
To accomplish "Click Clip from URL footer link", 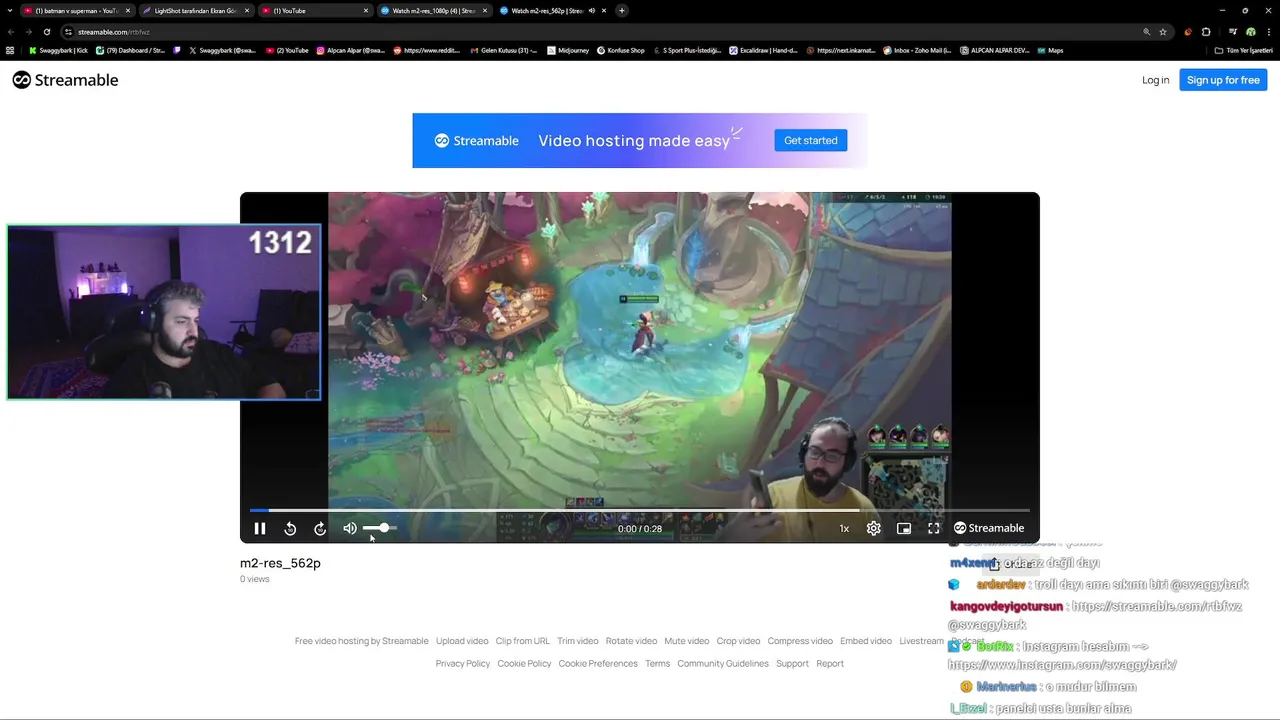I will pyautogui.click(x=523, y=641).
